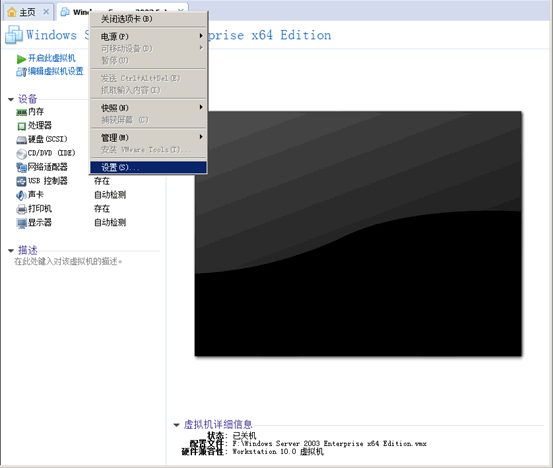This screenshot has height=468, width=553.
Task: Click 抓取输入内容(I) menu entry
Action: tap(148, 90)
